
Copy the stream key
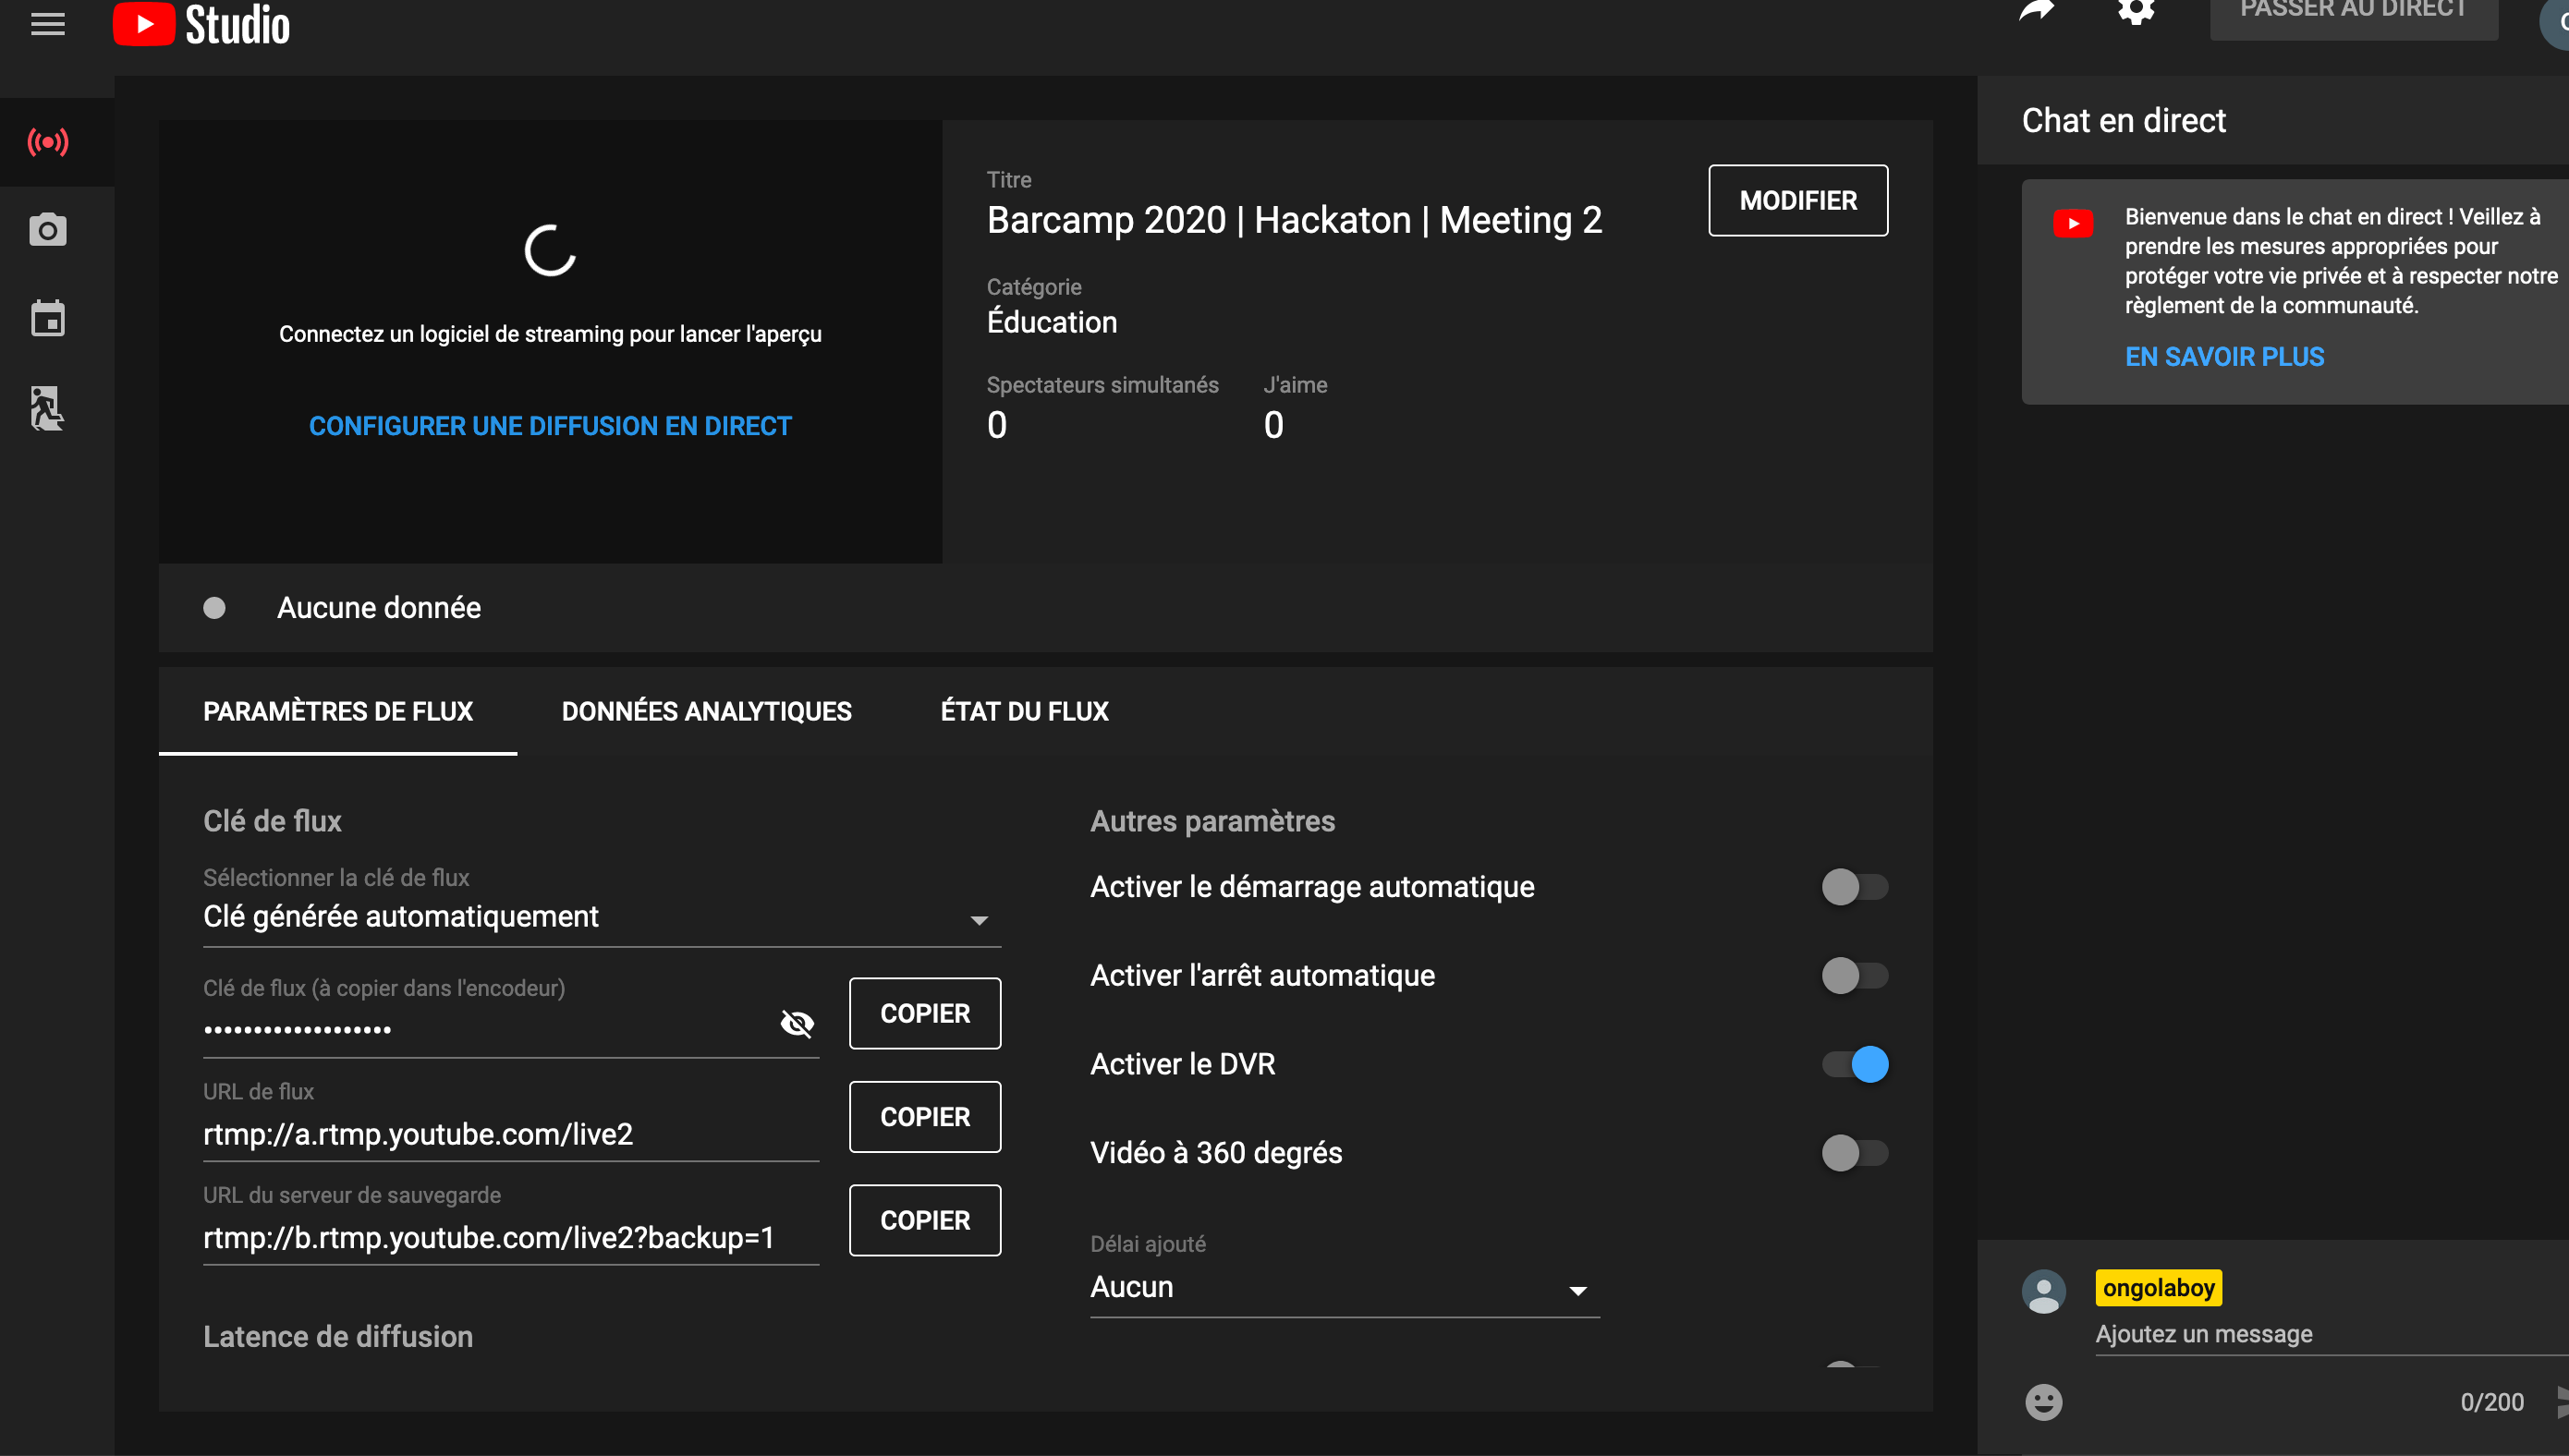coord(925,1013)
